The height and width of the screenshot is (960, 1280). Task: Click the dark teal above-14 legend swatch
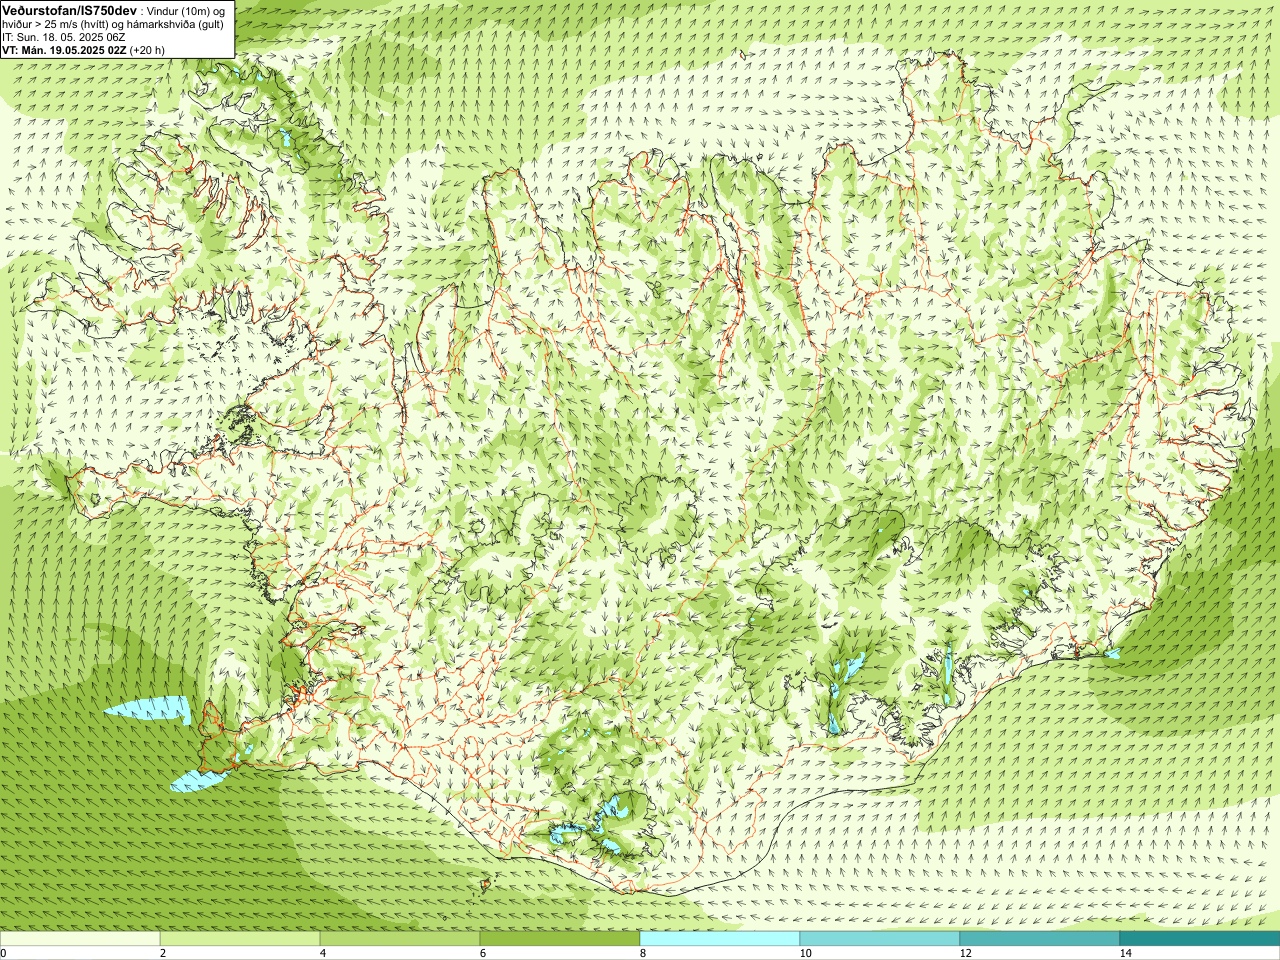[x=1200, y=939]
